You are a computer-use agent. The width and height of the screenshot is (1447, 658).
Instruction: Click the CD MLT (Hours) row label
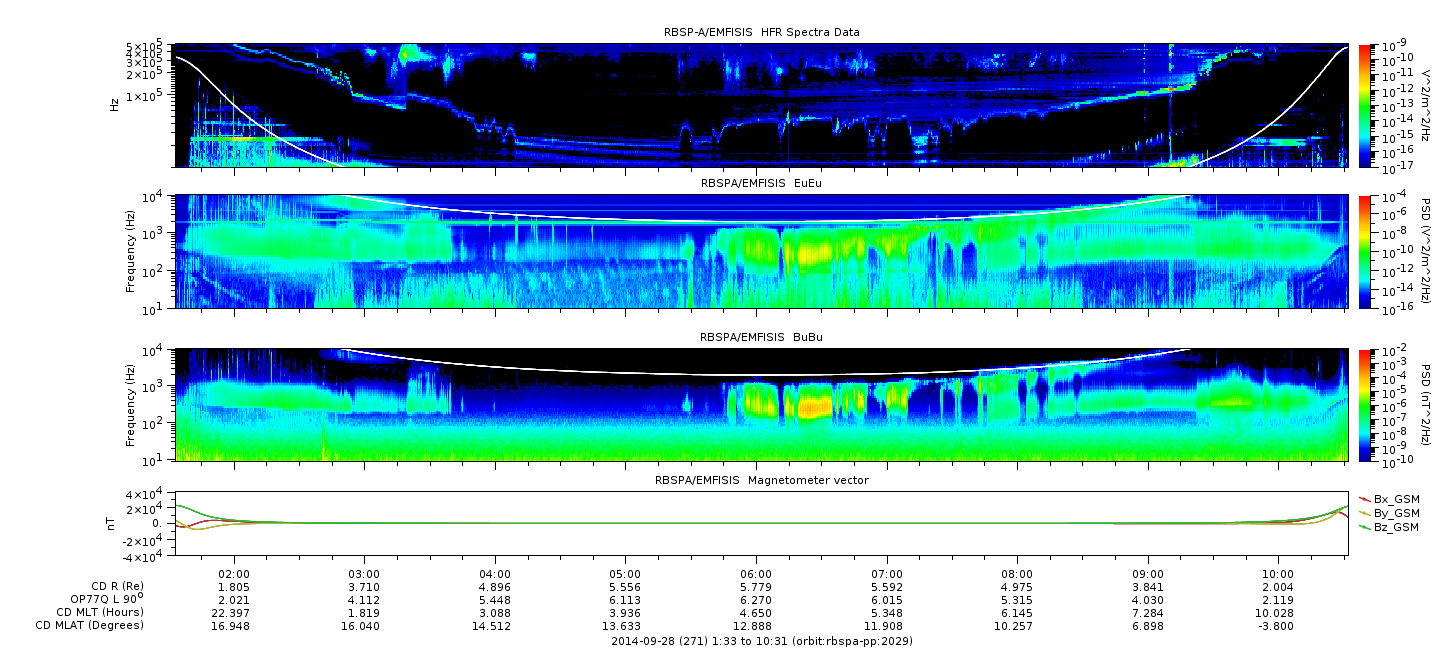99,612
